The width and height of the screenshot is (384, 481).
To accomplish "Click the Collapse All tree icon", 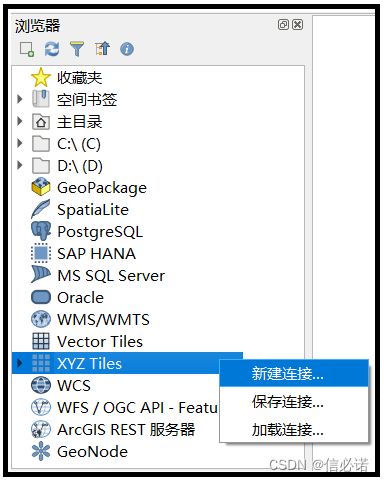I will (102, 49).
